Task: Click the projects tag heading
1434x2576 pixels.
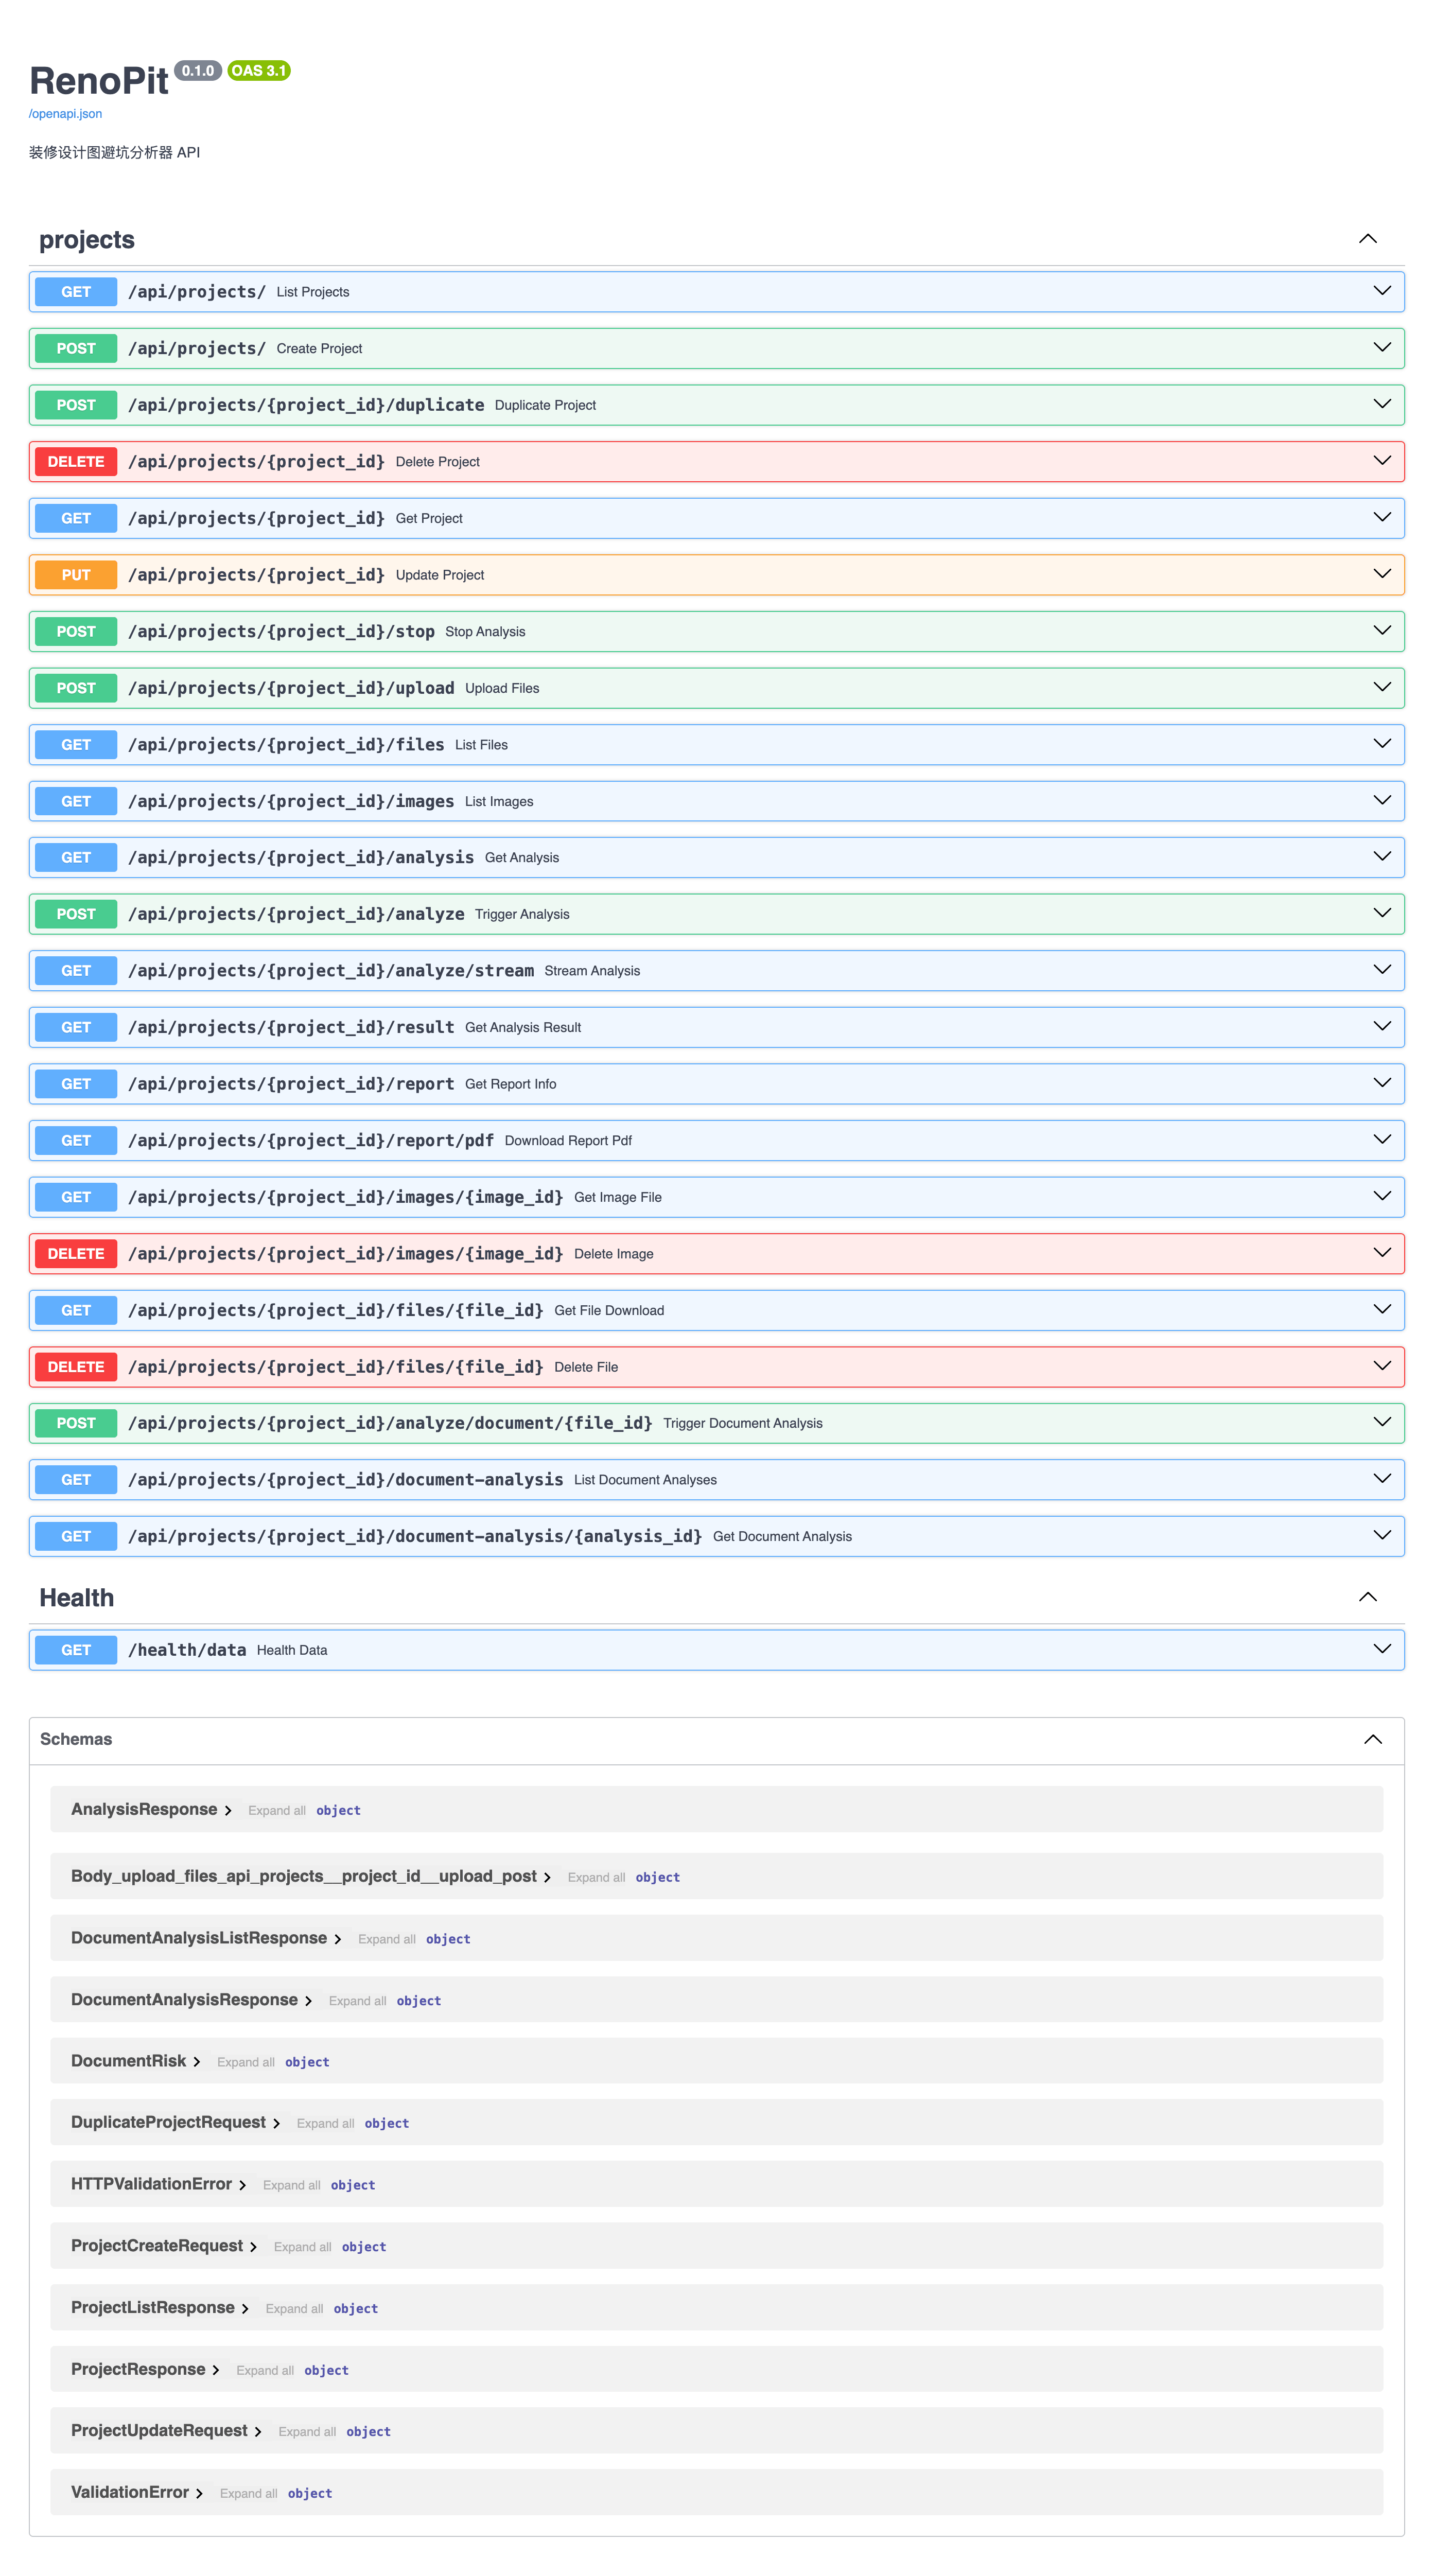Action: coord(87,240)
